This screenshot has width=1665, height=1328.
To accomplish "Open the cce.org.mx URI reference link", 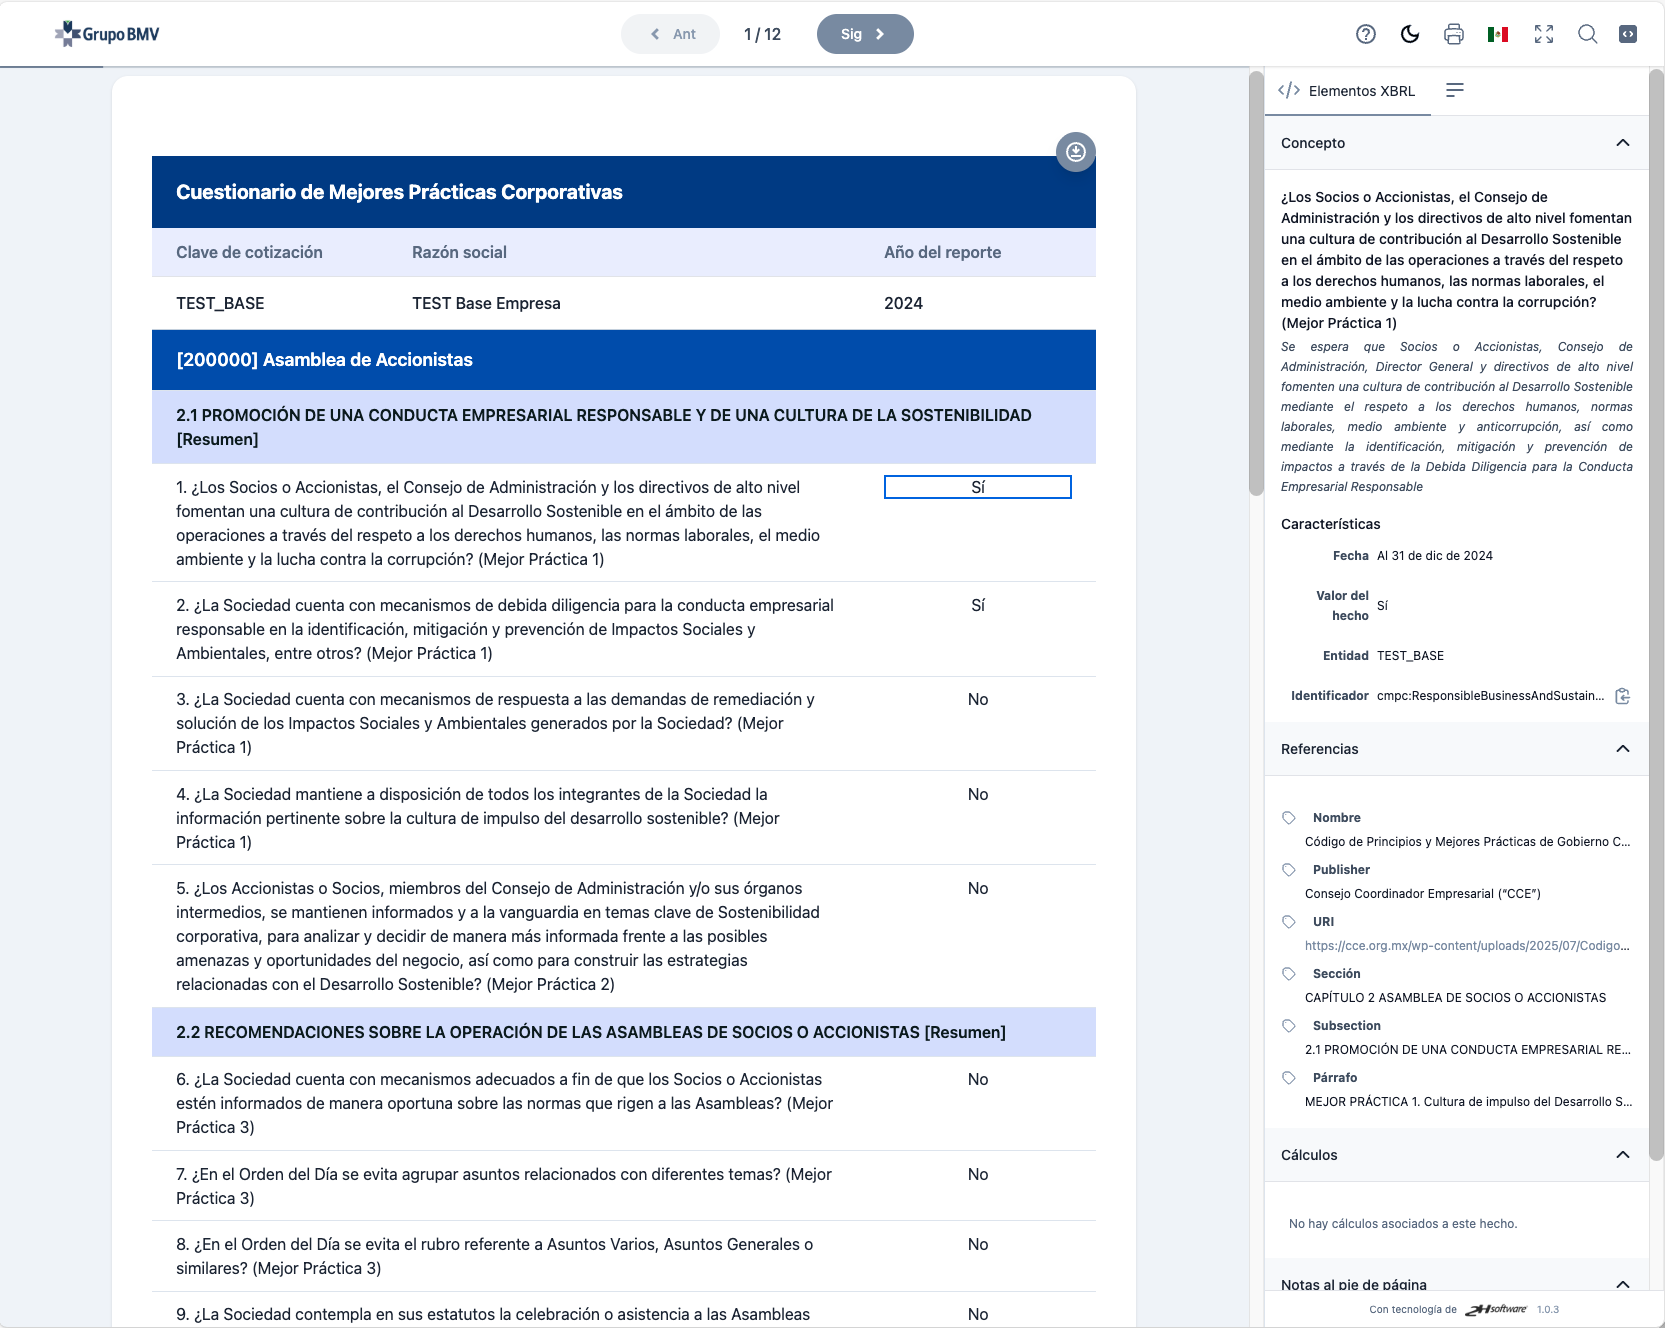I will 1466,946.
